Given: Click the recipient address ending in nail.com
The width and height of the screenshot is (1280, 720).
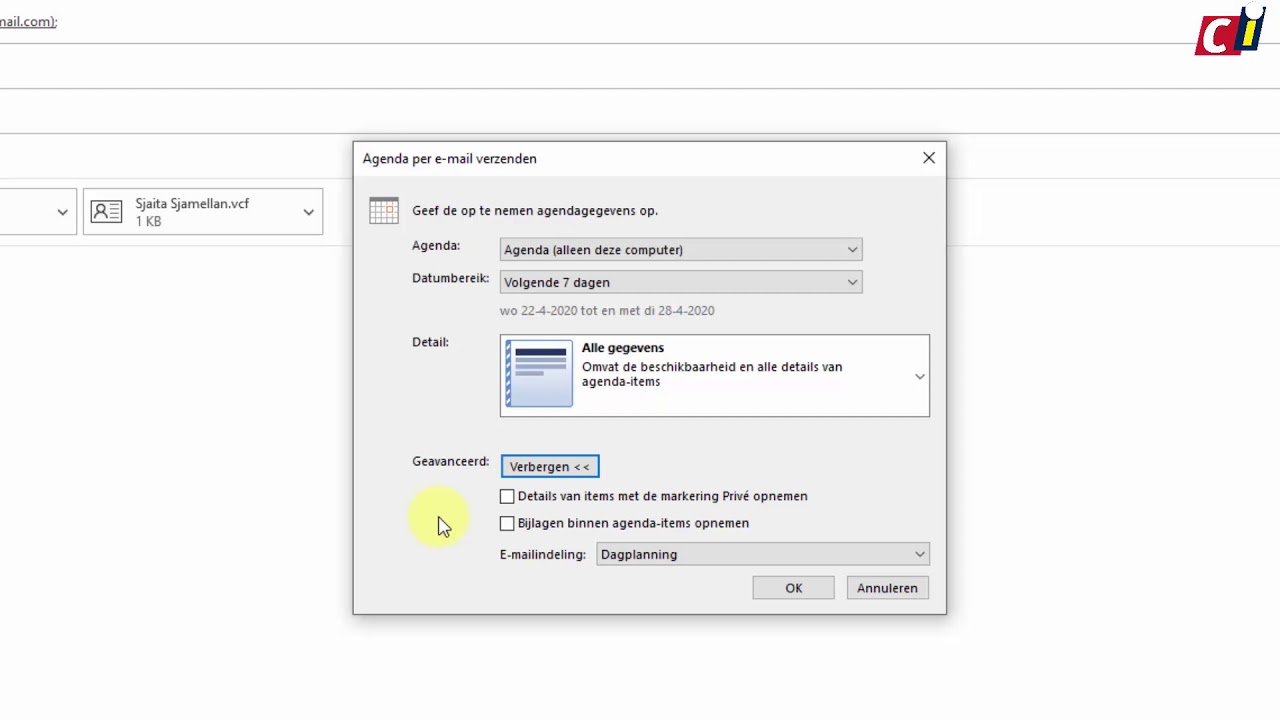Looking at the screenshot, I should pos(28,21).
